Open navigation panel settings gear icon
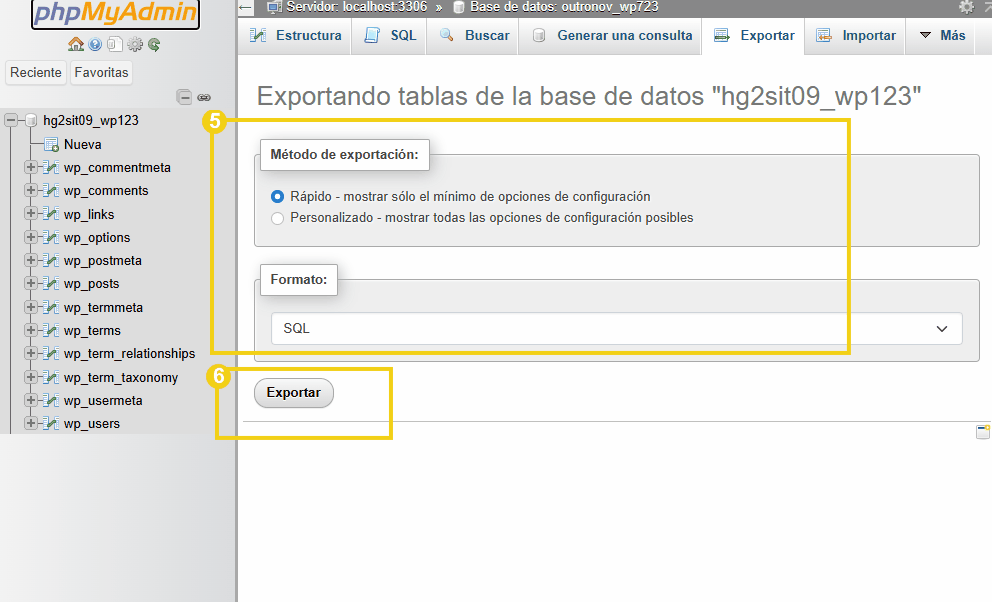Viewport: 992px width, 602px height. (135, 44)
